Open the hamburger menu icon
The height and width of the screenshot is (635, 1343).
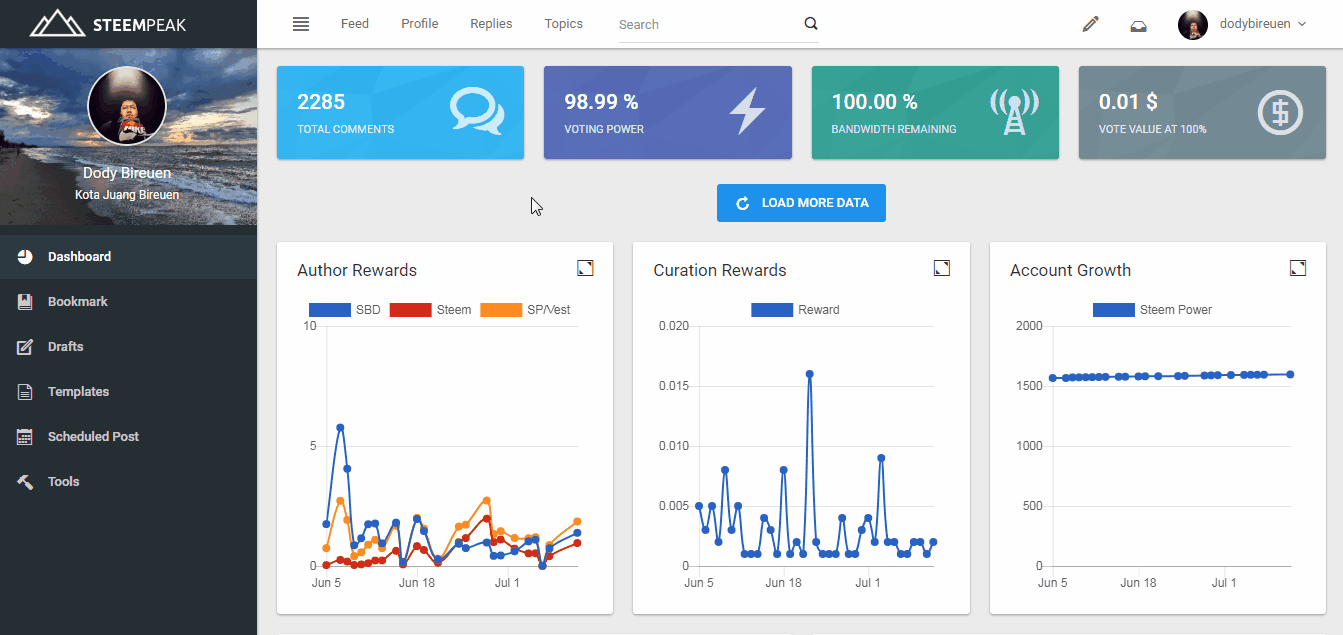301,24
